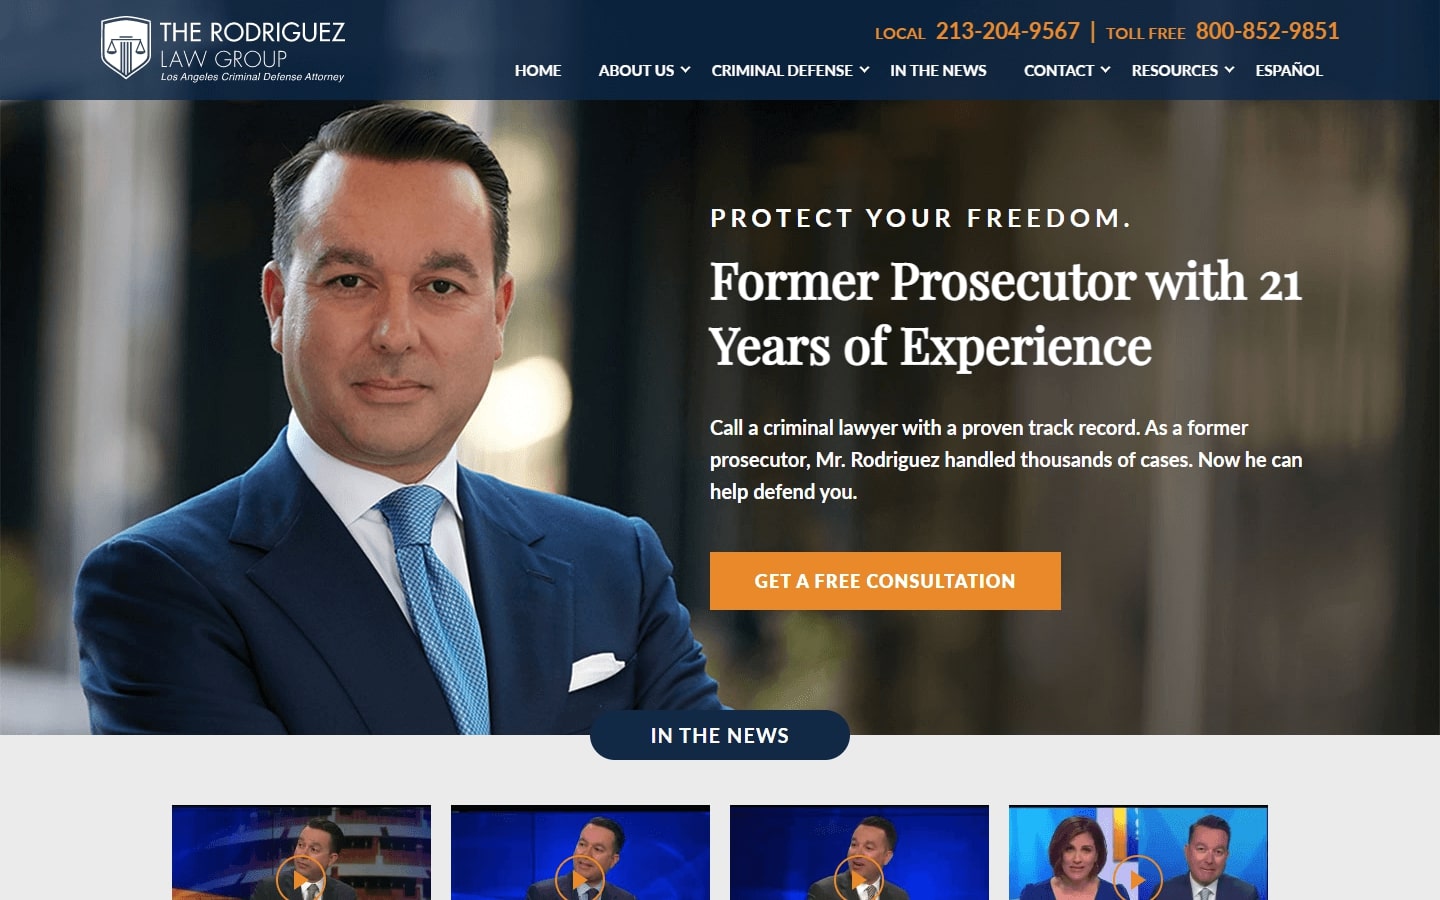
Task: Play the second news video
Action: click(x=580, y=878)
